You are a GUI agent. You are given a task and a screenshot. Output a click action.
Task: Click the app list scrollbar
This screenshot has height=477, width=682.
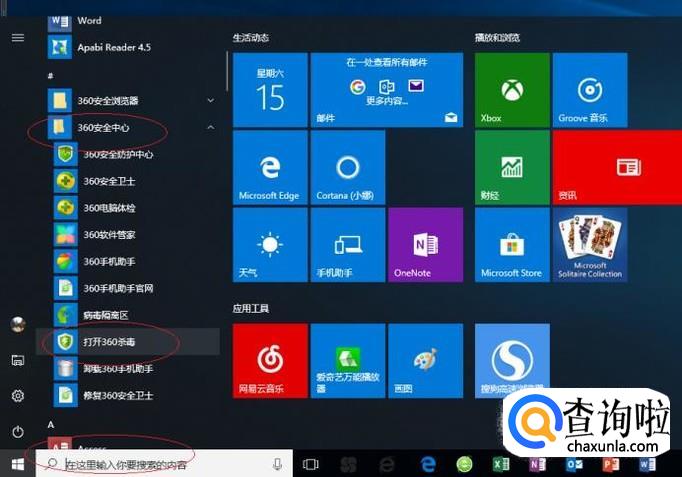point(227,72)
